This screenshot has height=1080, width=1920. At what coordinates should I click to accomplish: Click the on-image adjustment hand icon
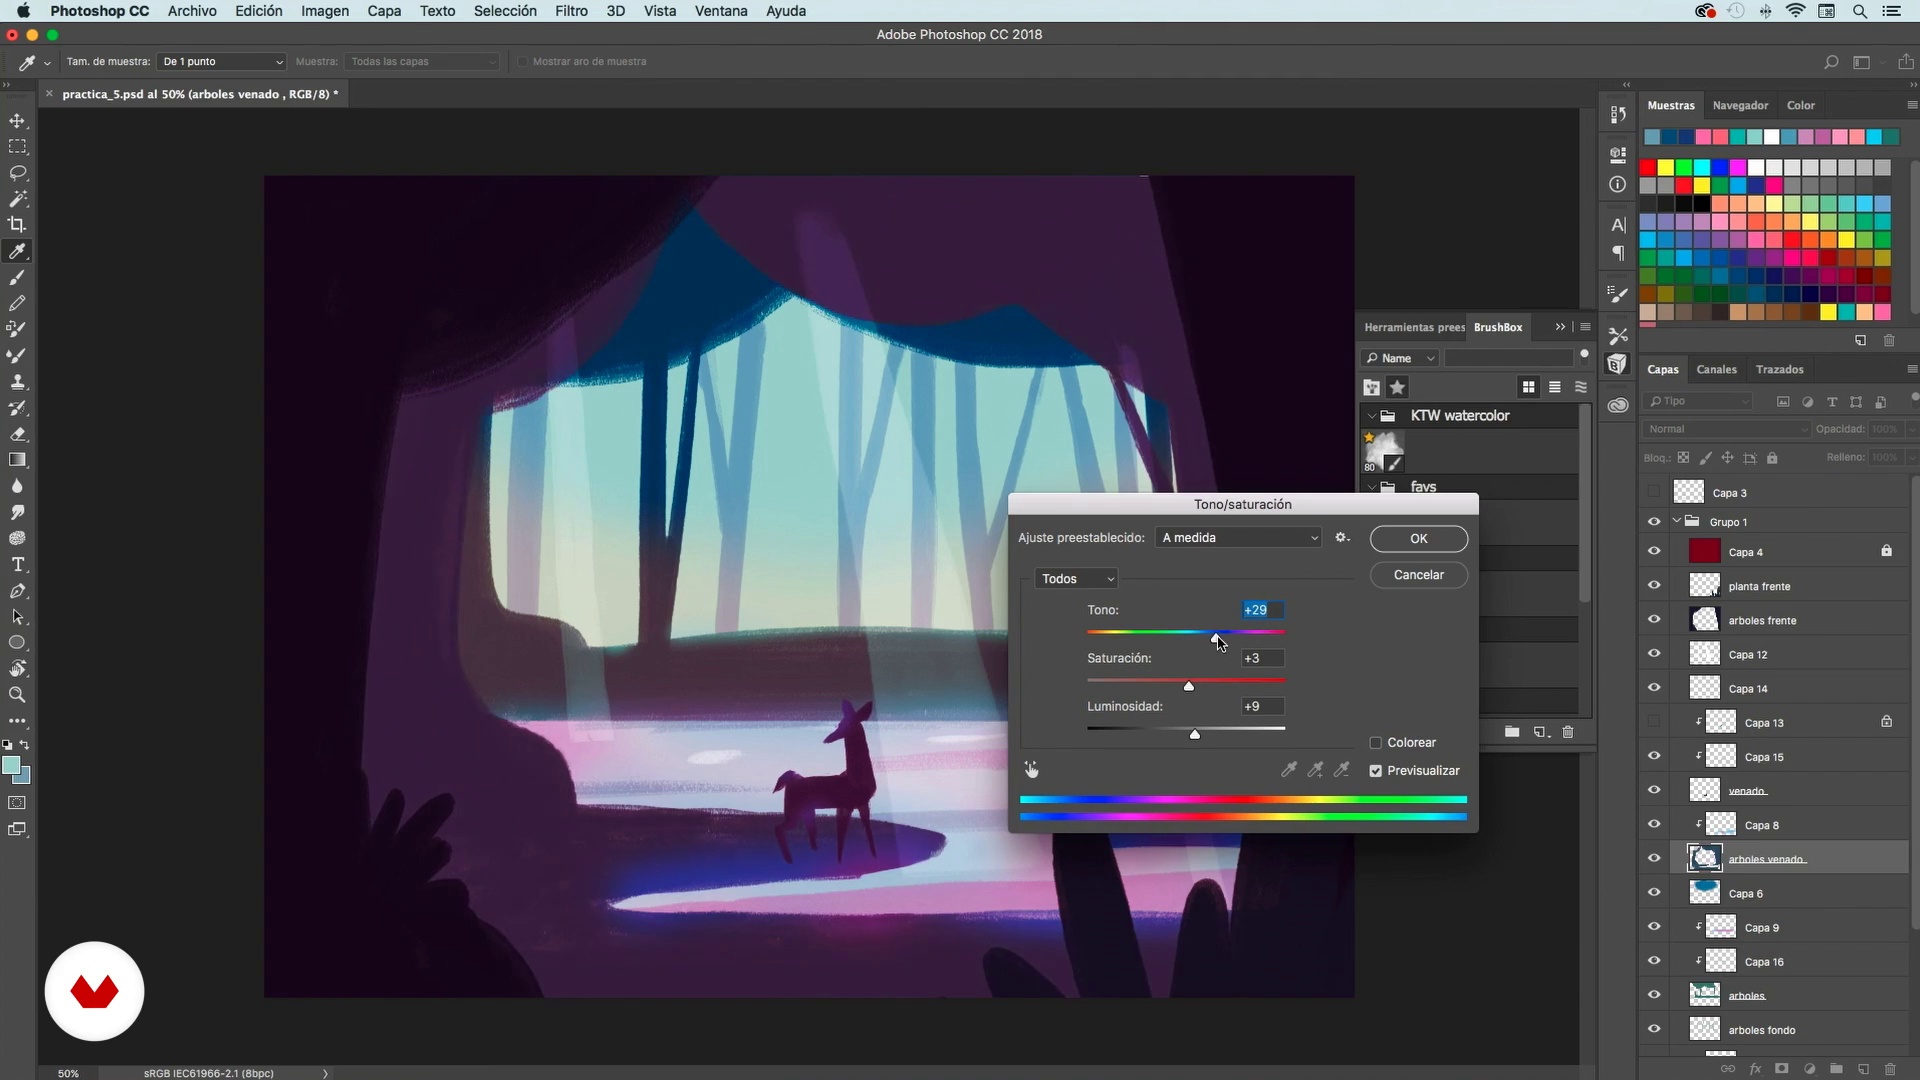pyautogui.click(x=1031, y=770)
